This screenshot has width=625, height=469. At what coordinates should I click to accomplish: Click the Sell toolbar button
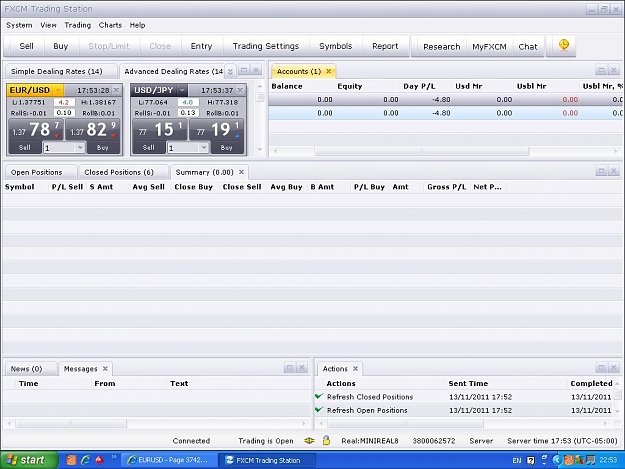coord(26,46)
